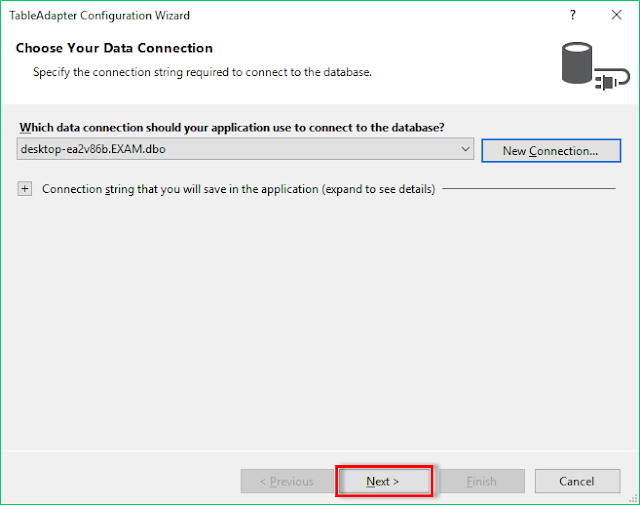The height and width of the screenshot is (505, 640).
Task: Close the TableAdapter Configuration Wizard window
Action: coord(615,16)
